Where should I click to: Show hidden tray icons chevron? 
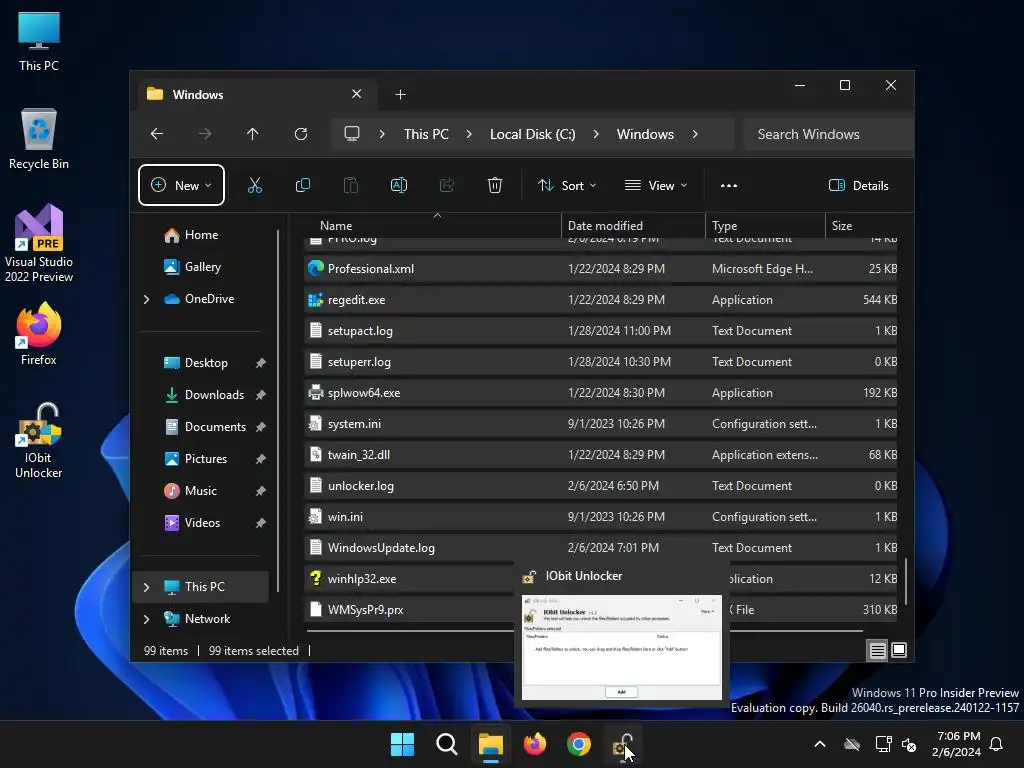click(820, 744)
